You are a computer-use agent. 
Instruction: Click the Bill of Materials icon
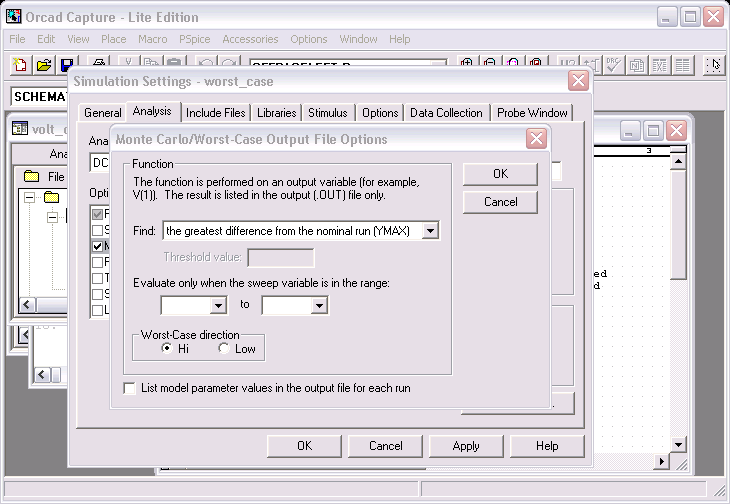click(x=683, y=65)
